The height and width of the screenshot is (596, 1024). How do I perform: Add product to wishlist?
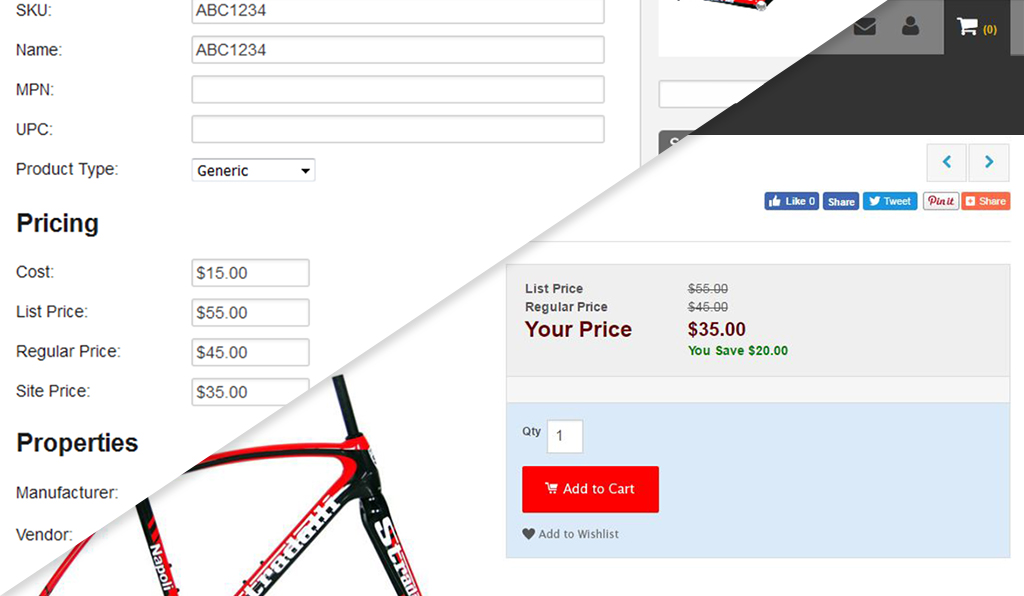click(x=571, y=534)
